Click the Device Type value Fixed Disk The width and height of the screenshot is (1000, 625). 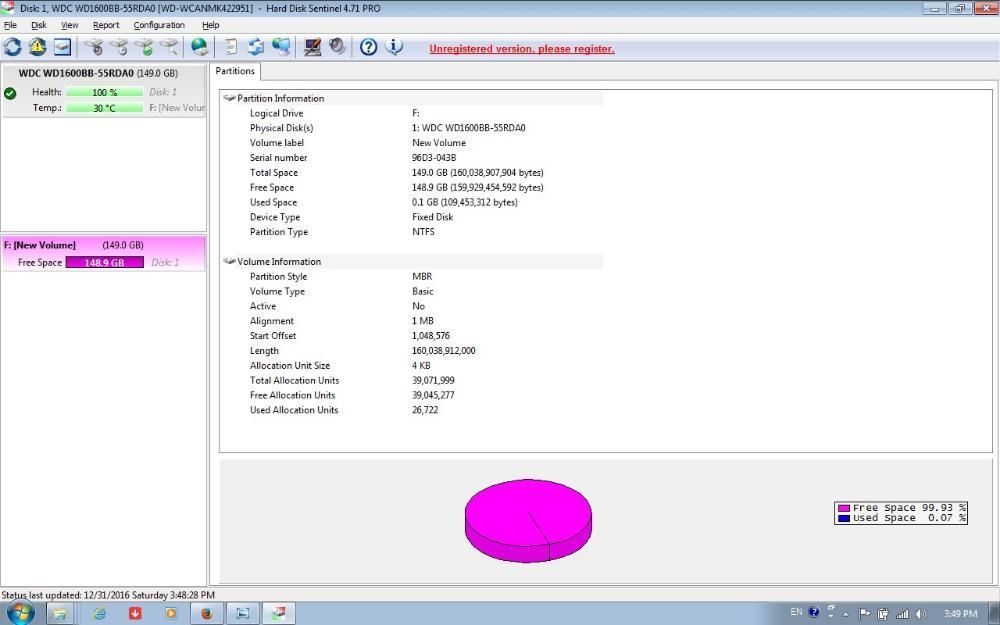click(x=432, y=217)
